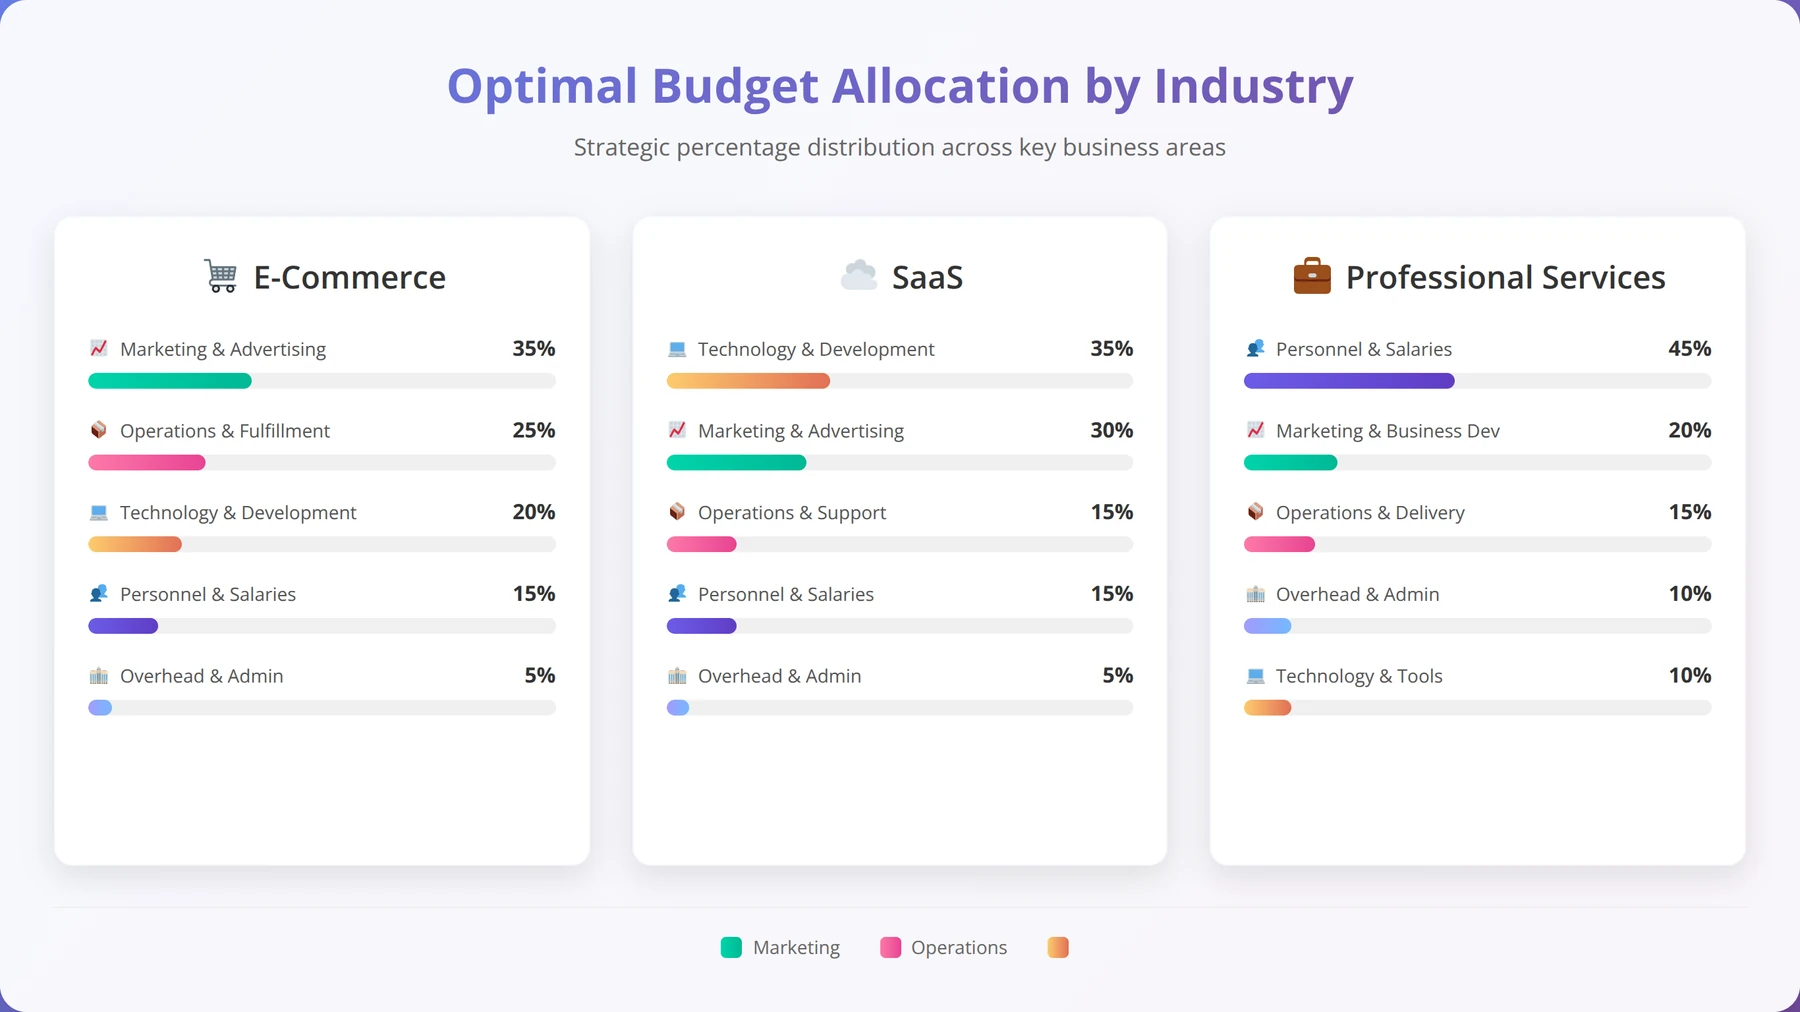Click the people icon next to Professional Services Personnel & Salaries

1255,348
